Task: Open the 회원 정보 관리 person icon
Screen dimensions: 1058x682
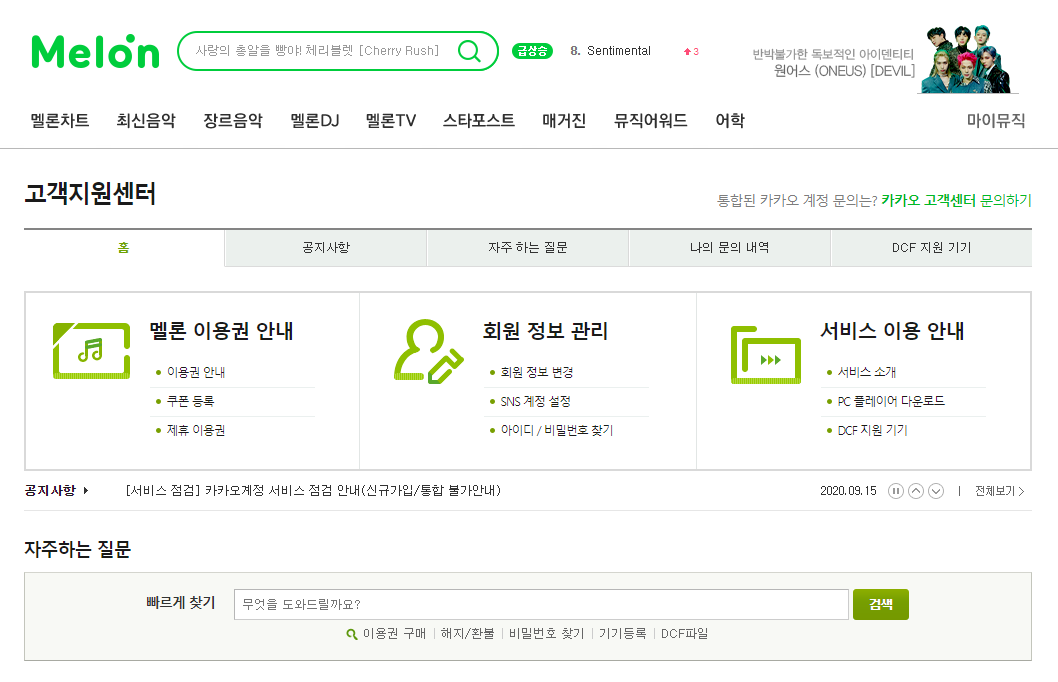Action: click(428, 351)
